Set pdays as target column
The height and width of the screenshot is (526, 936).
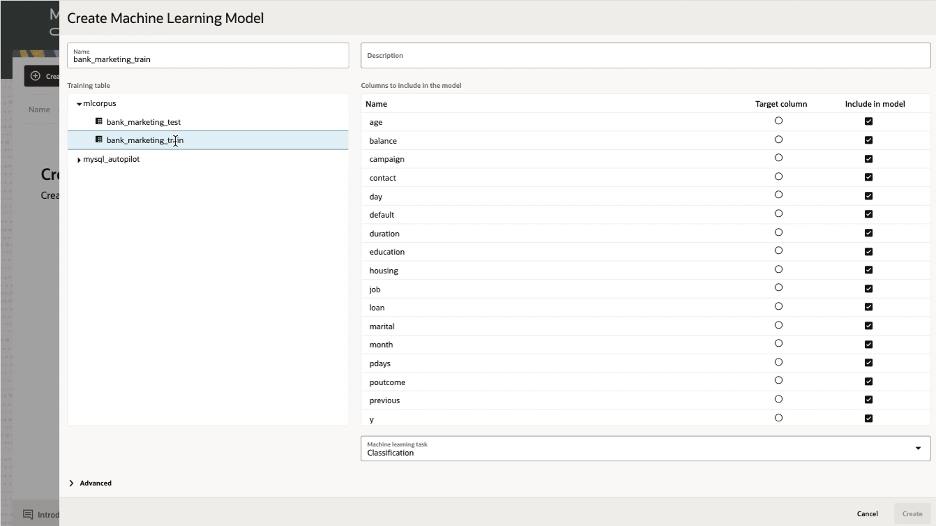tap(778, 362)
